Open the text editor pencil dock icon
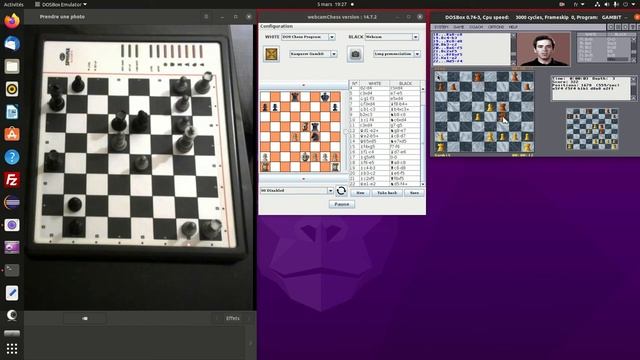 12,293
